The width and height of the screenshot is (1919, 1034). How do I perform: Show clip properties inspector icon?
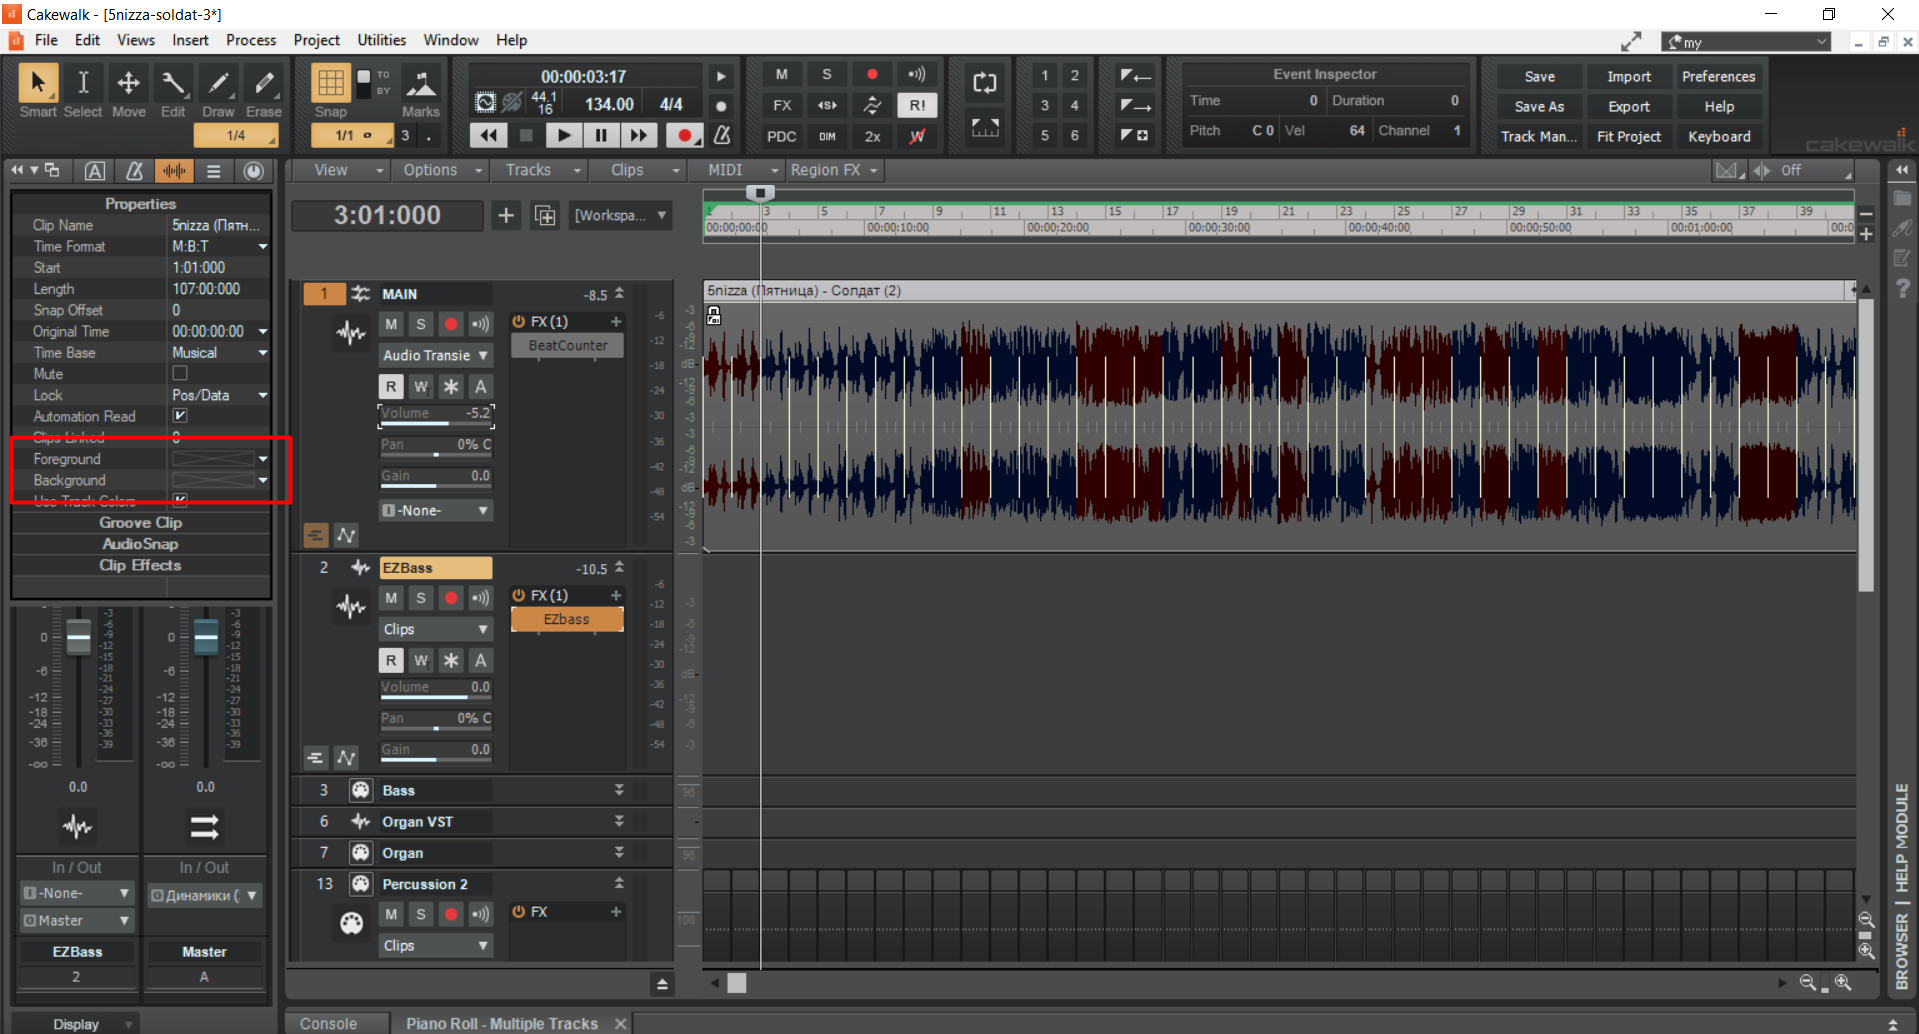tap(173, 171)
